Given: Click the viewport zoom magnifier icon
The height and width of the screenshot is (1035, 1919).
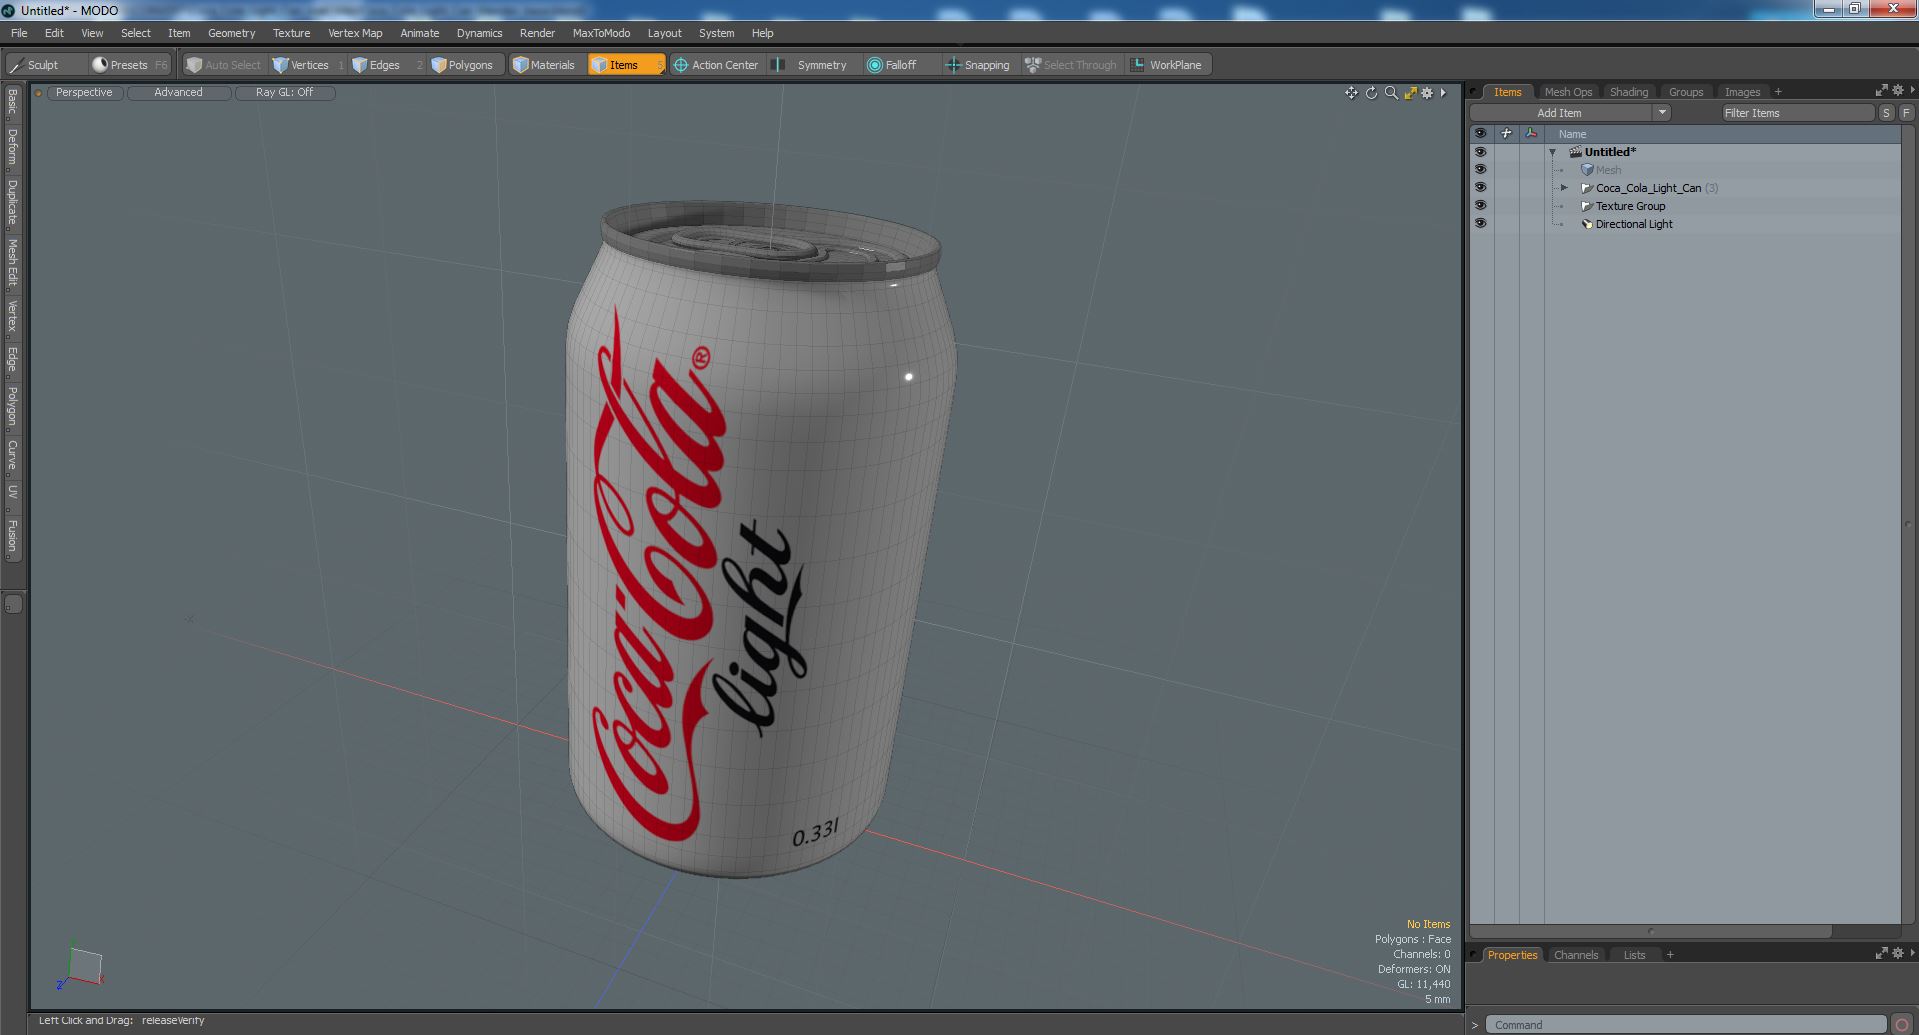Looking at the screenshot, I should (x=1390, y=93).
